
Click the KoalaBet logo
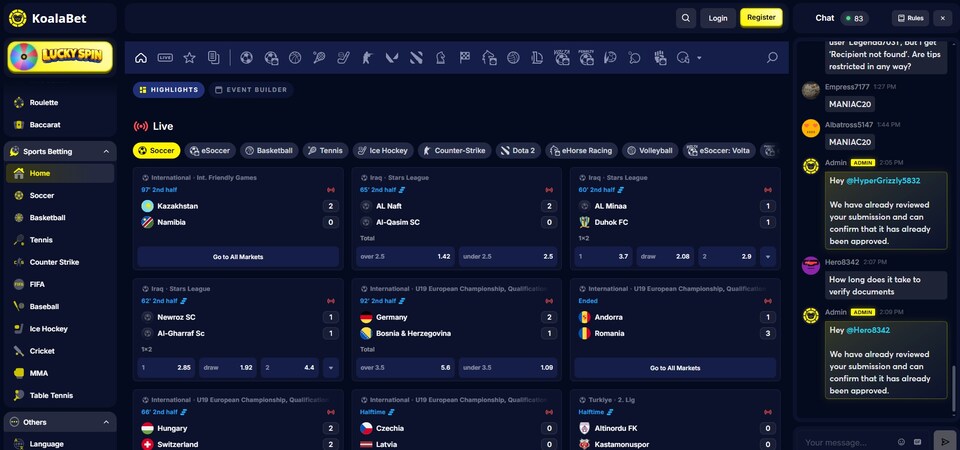[48, 18]
